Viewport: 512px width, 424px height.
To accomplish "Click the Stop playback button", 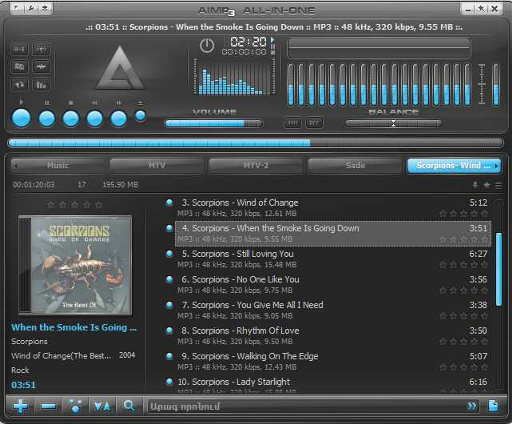I will 71,119.
